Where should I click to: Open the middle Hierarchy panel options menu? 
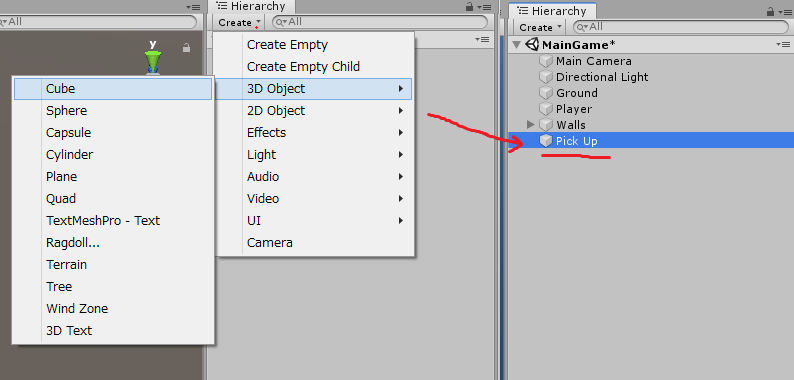pos(486,7)
